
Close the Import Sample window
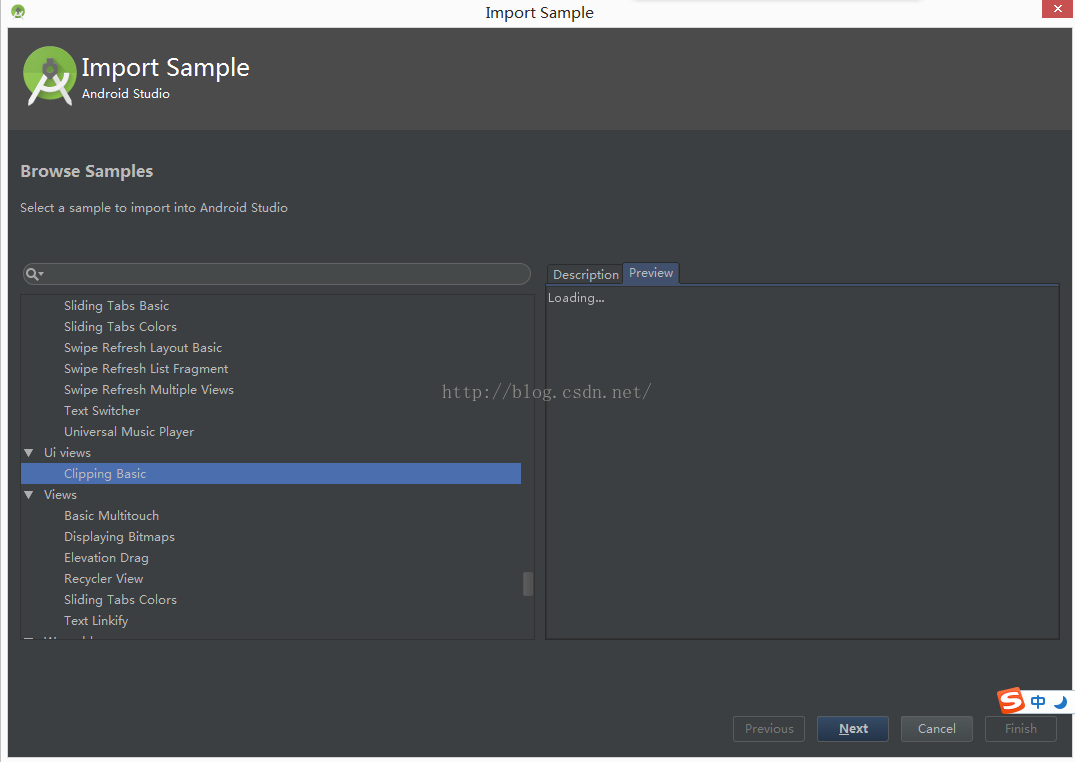click(1058, 8)
